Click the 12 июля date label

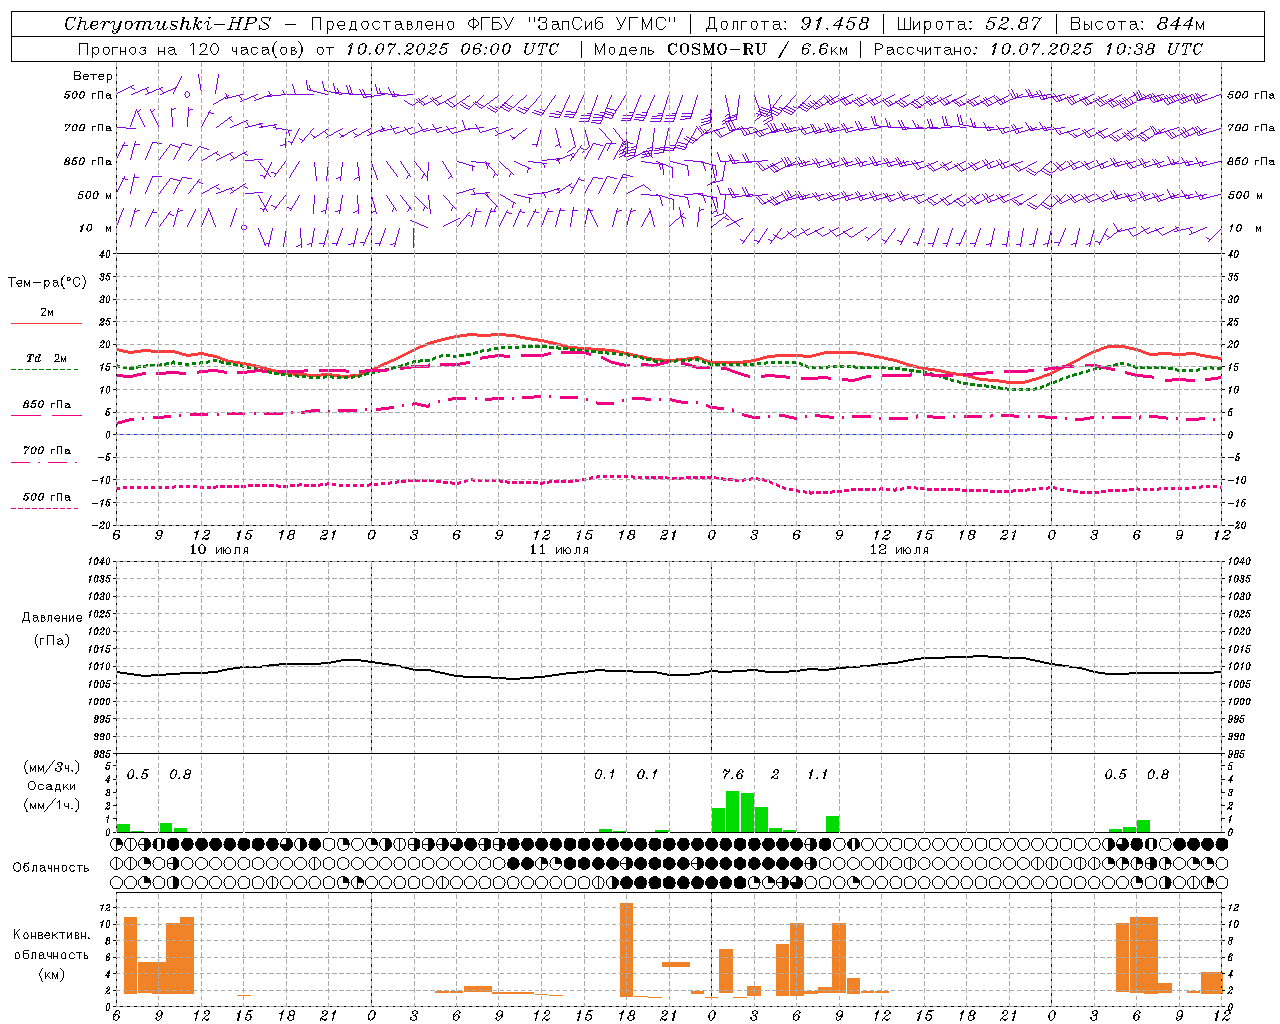click(x=899, y=550)
